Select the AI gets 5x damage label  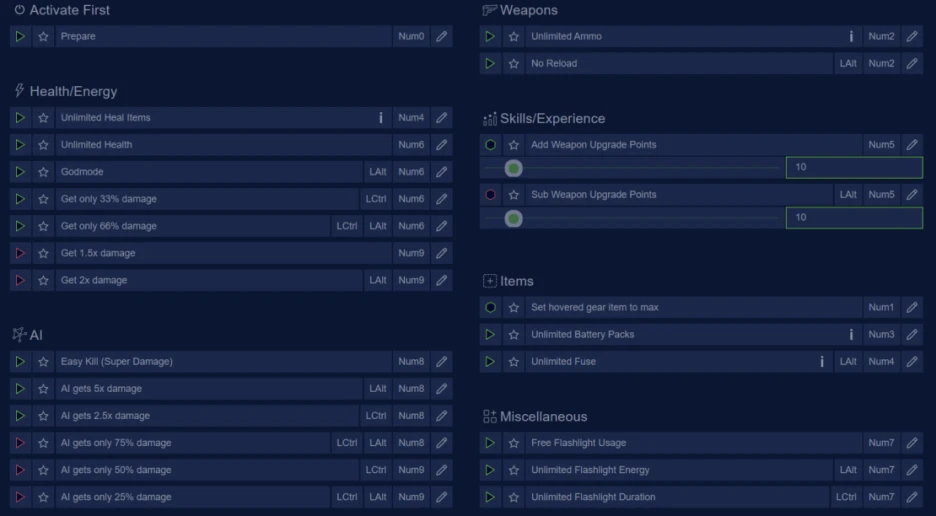pos(101,389)
